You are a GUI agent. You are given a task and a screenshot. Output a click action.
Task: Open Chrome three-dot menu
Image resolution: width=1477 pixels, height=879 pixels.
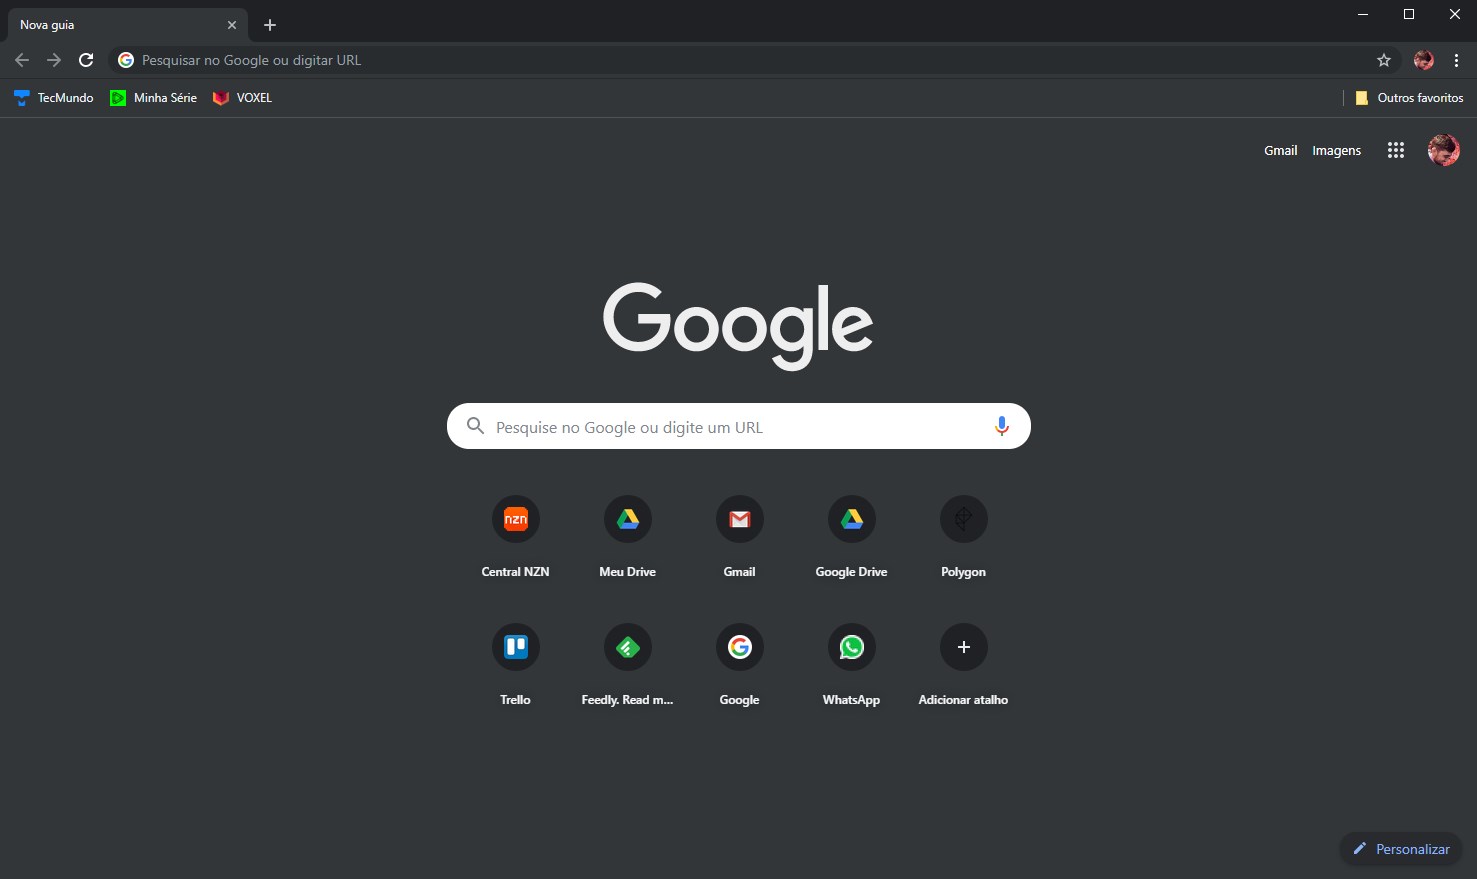(x=1456, y=60)
